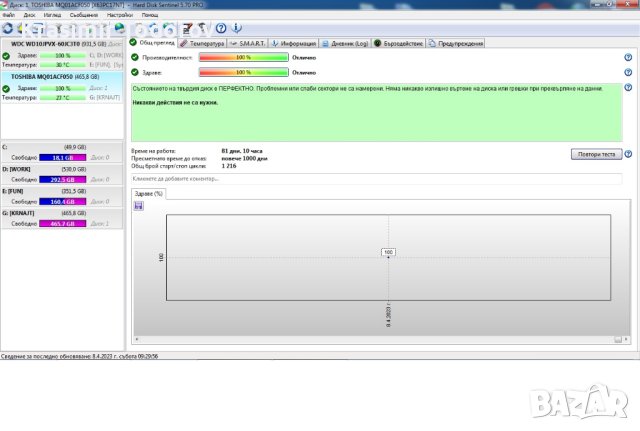Switch to the S.M.A.R.T. tab
Screen dimensions: 640x431
[x=249, y=44]
